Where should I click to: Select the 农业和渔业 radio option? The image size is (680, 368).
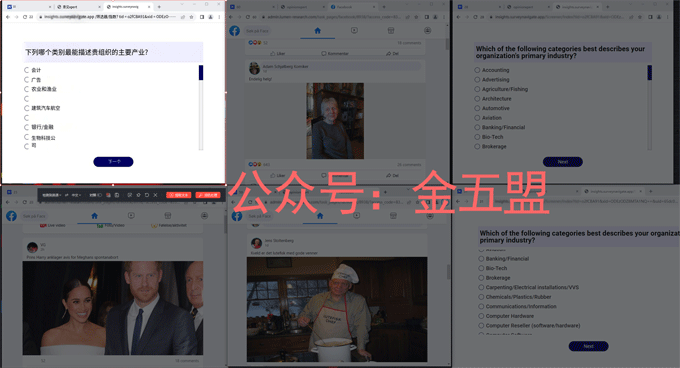click(27, 89)
